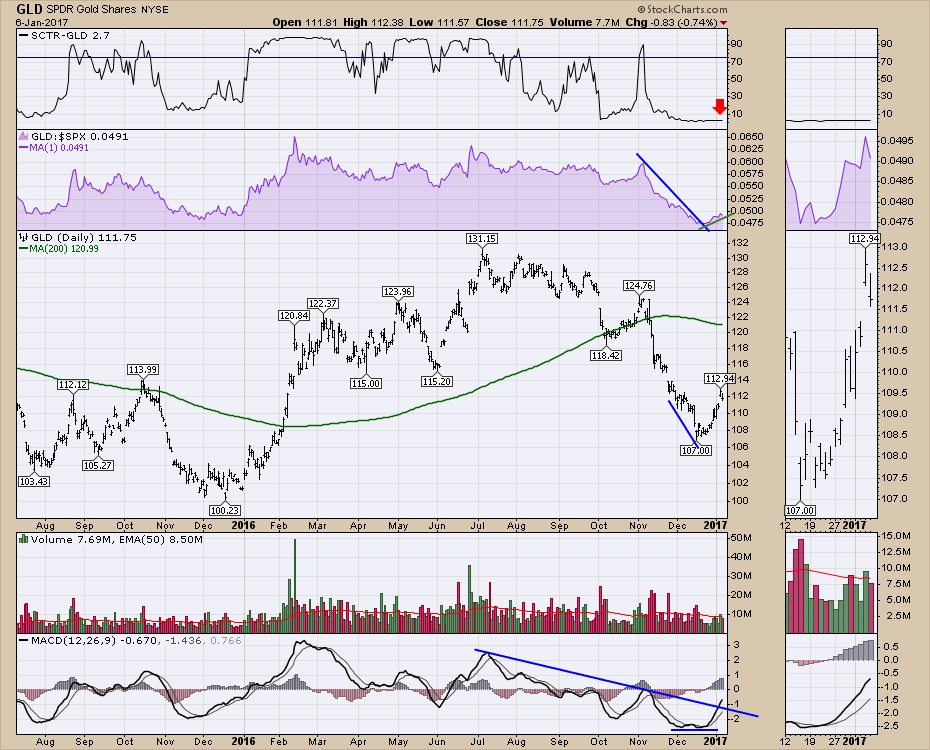Click the 50M volume axis label
Screen dimensions: 930x750
coord(742,538)
